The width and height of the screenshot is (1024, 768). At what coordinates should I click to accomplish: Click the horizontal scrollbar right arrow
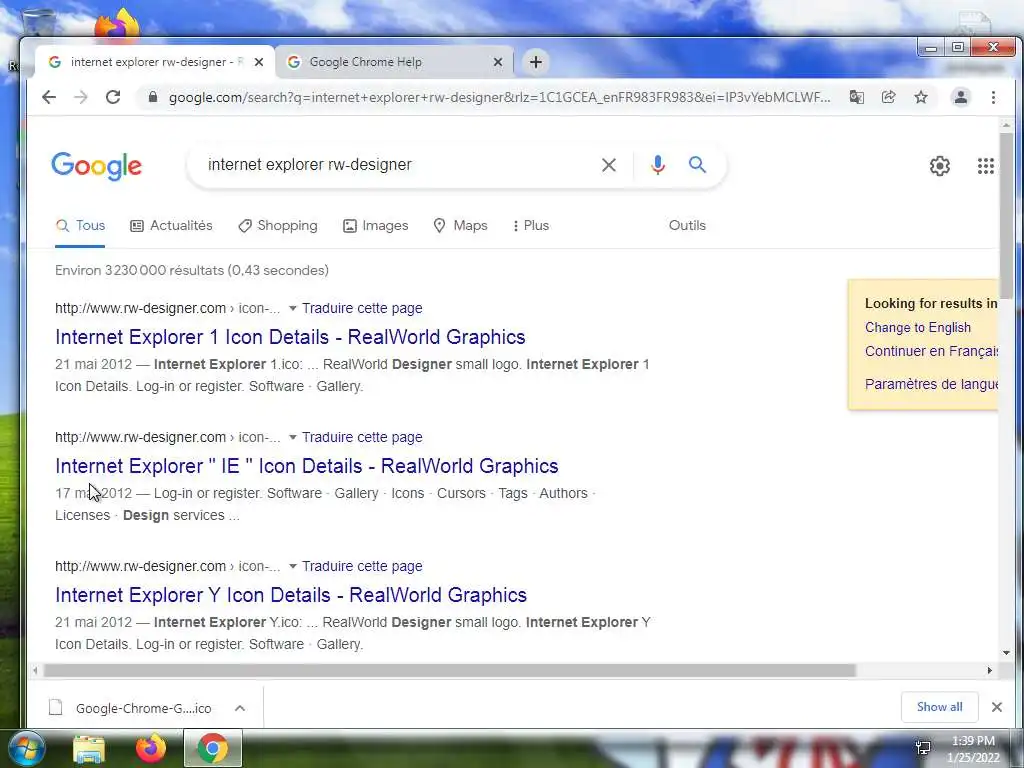pos(989,671)
